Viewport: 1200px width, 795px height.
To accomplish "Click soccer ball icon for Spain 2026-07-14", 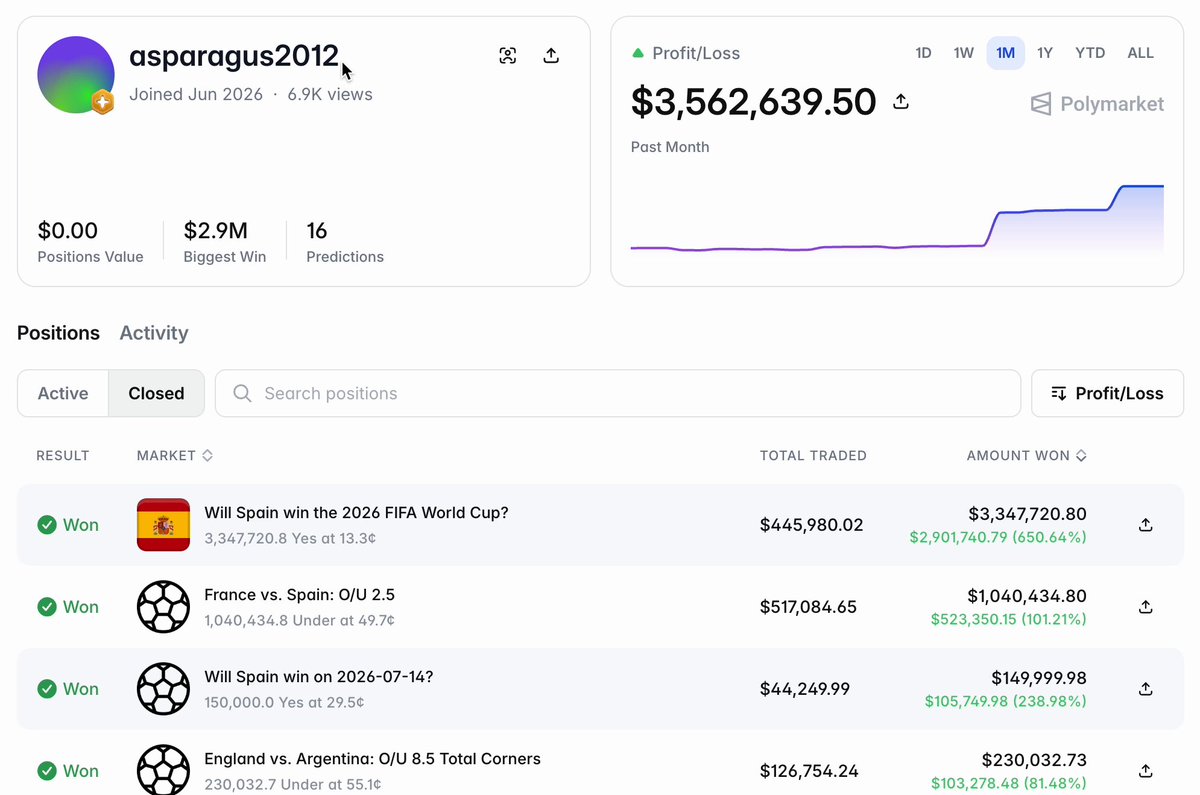I will point(163,689).
